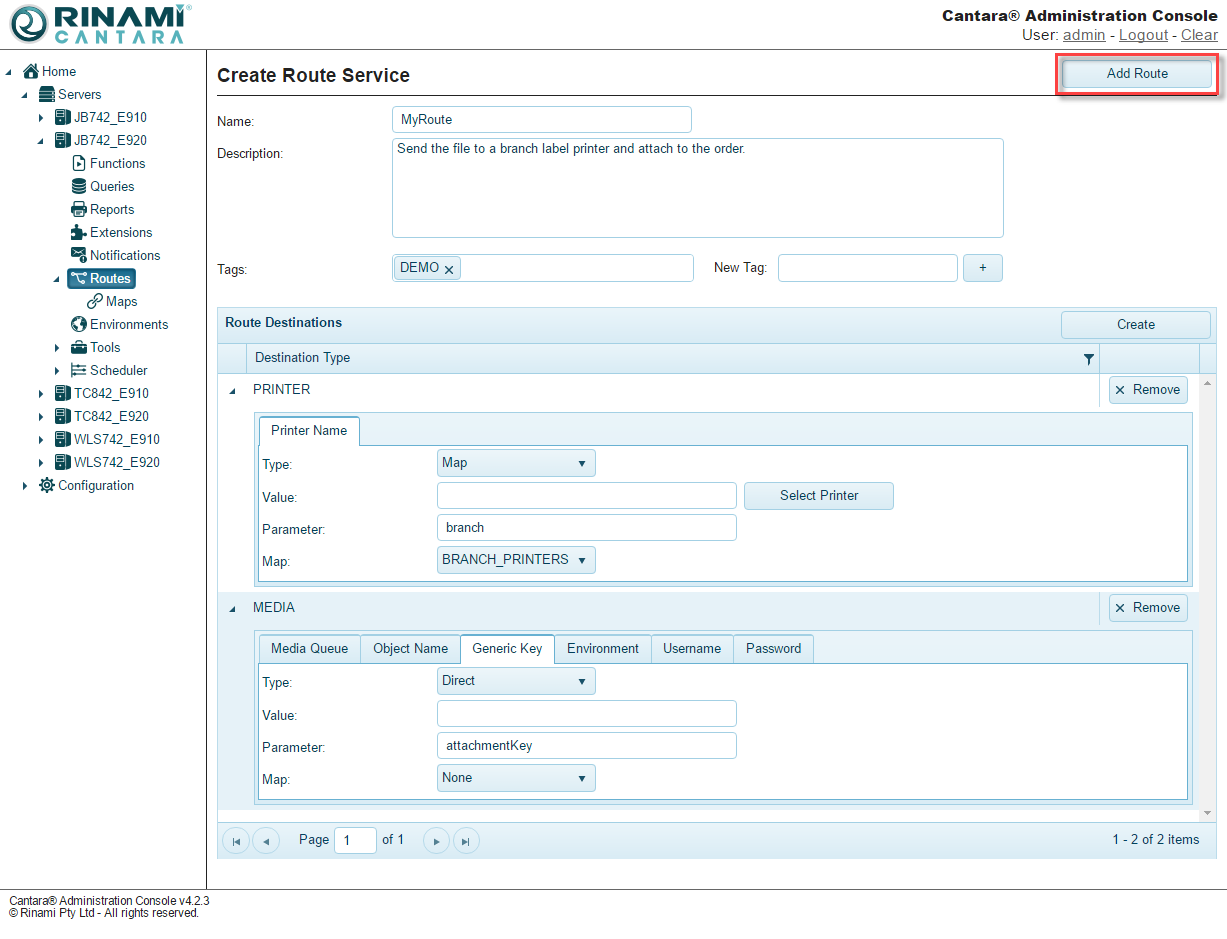This screenshot has width=1227, height=939.
Task: Collapse the PRINTER destination row
Action: click(232, 390)
